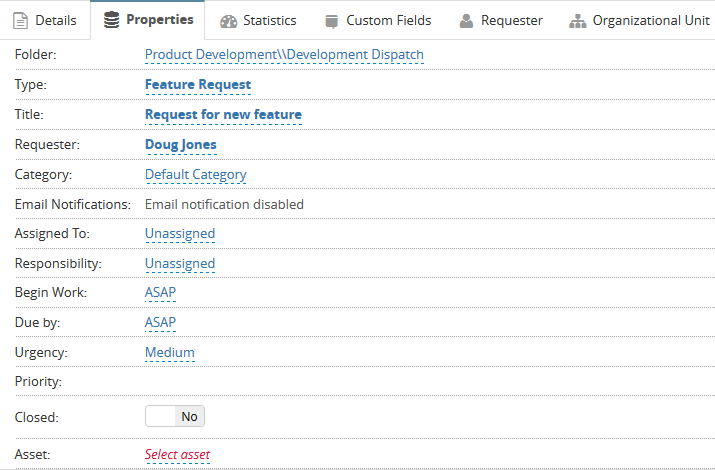Click Unassigned next to Responsibility
Screen dimensions: 715x470
tap(180, 264)
